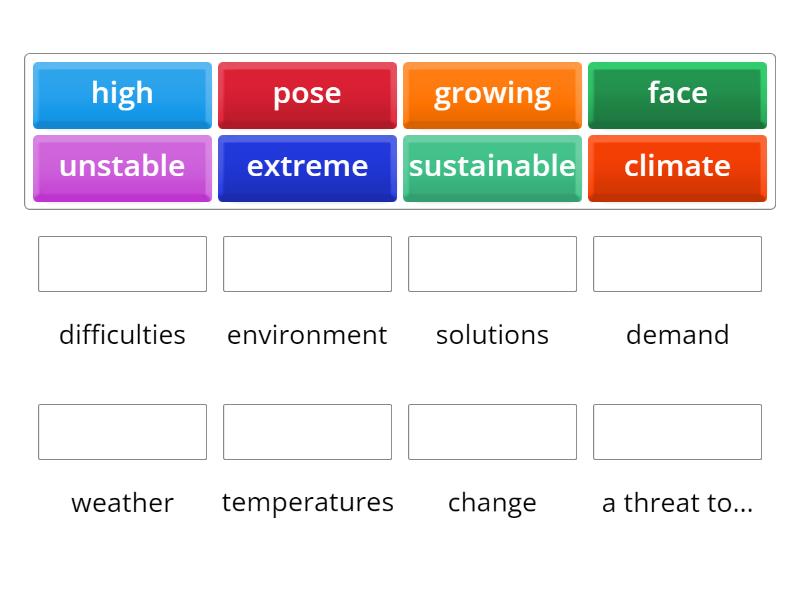Viewport: 800px width, 600px height.
Task: Click the empty box above 'demand'
Action: pyautogui.click(x=677, y=264)
